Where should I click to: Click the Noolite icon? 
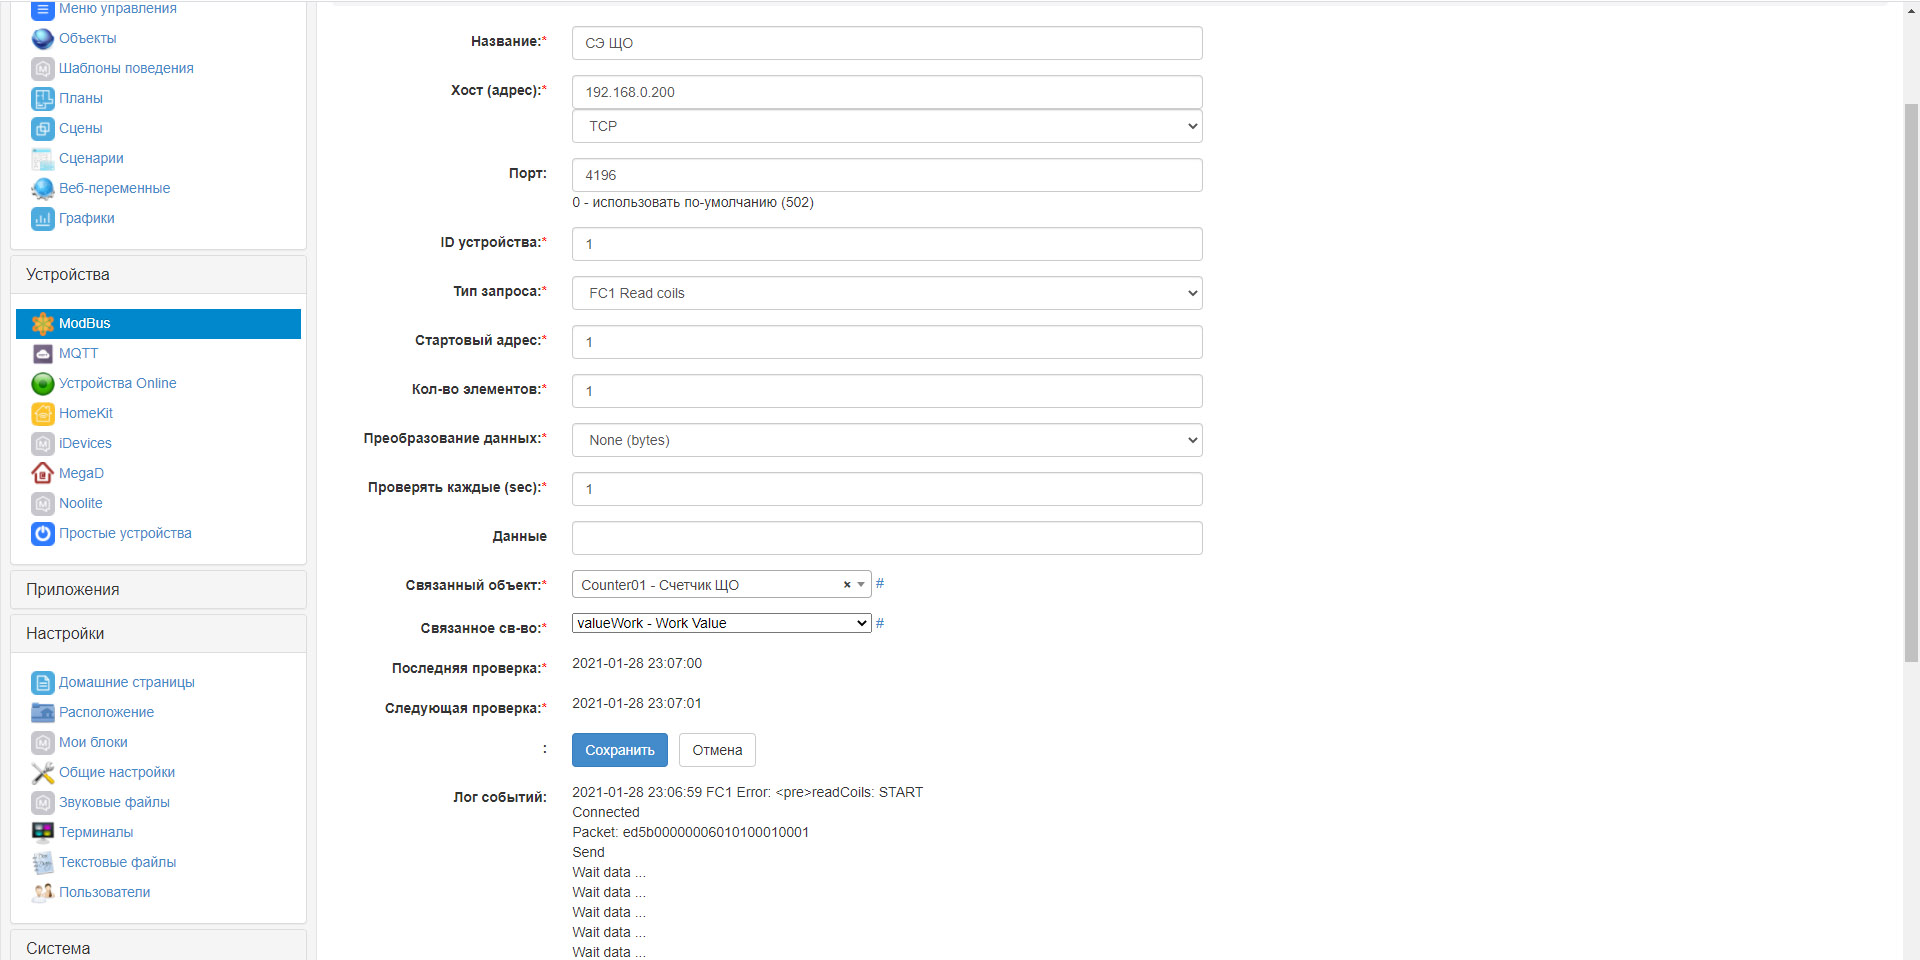[42, 504]
